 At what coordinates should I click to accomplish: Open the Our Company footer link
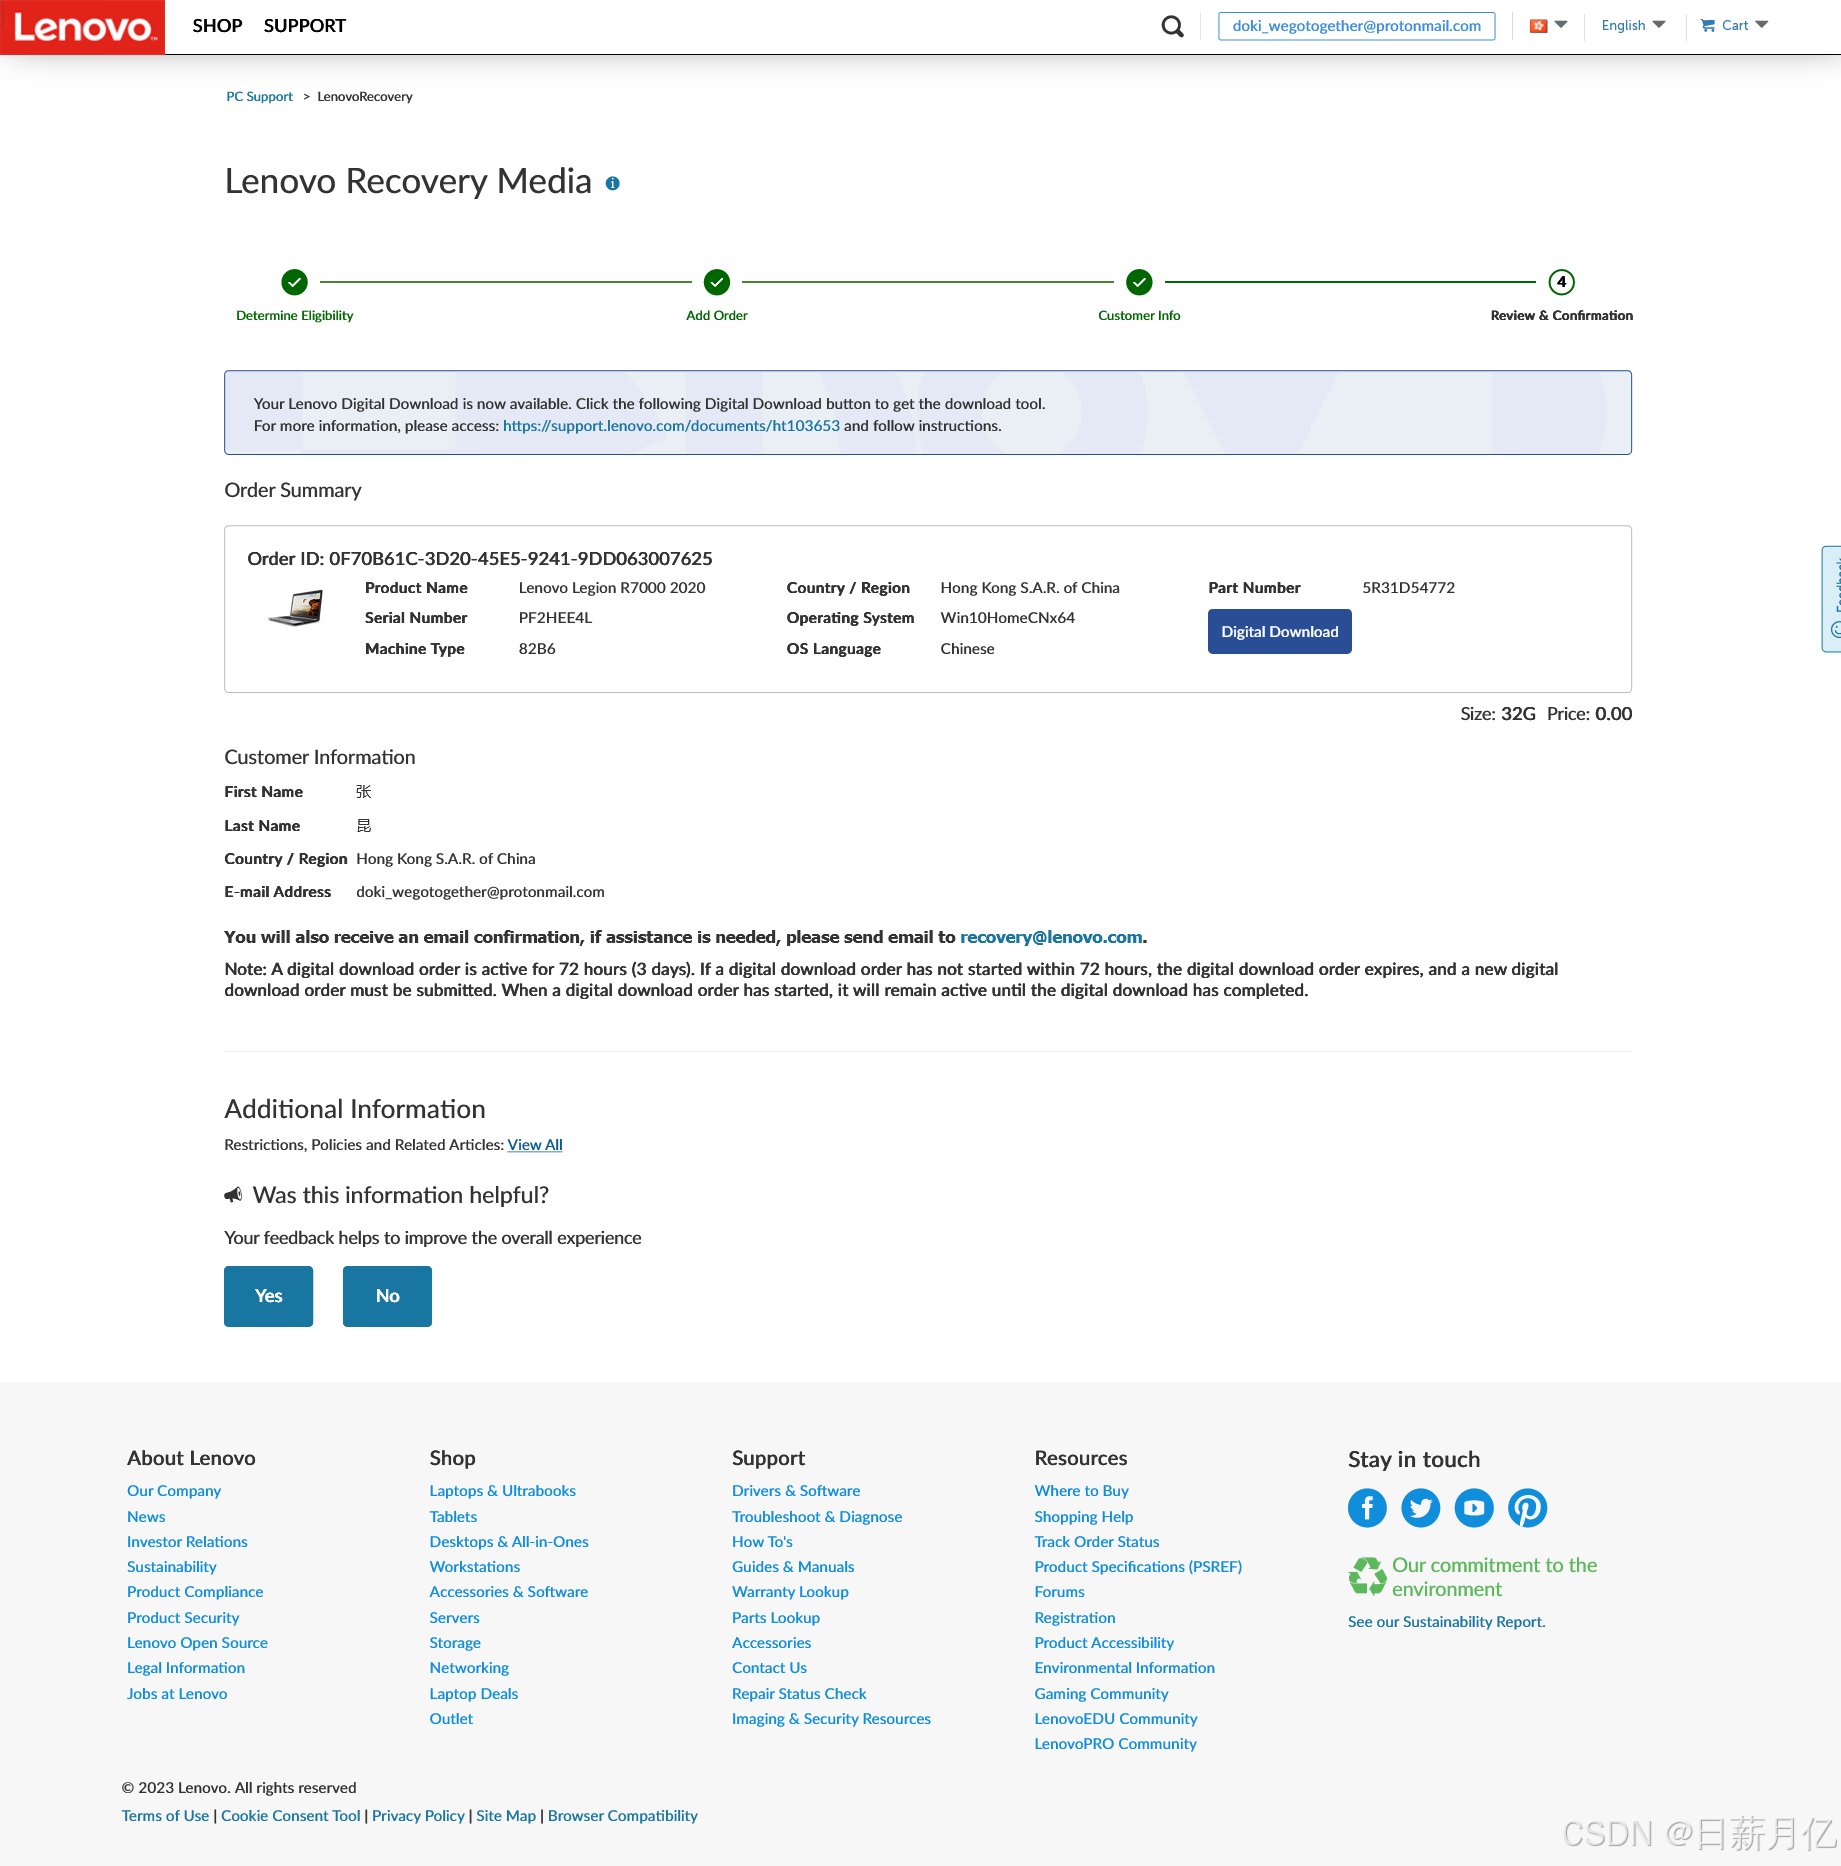(174, 1491)
